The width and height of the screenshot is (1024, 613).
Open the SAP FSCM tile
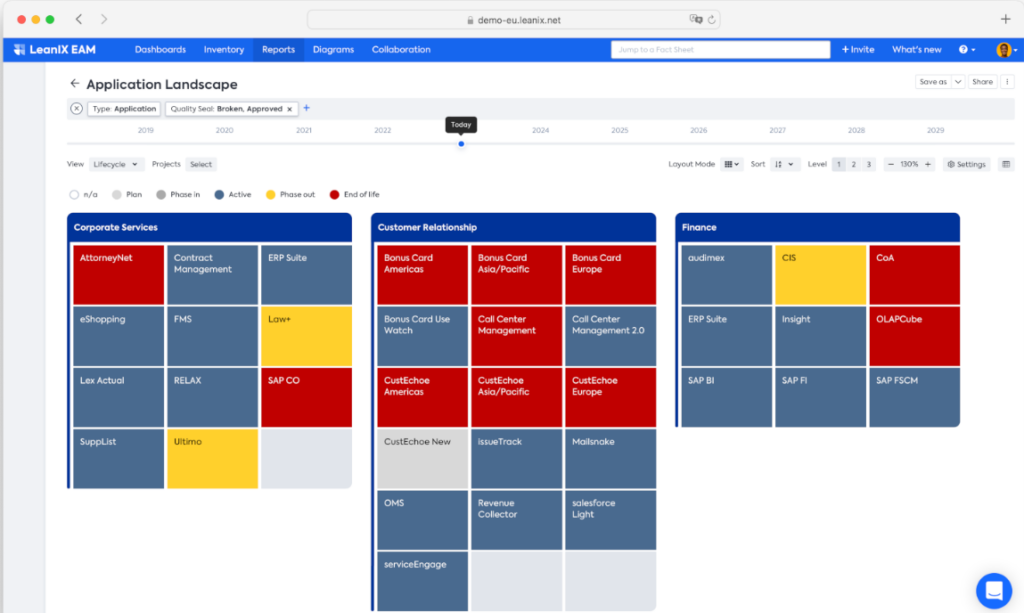914,398
